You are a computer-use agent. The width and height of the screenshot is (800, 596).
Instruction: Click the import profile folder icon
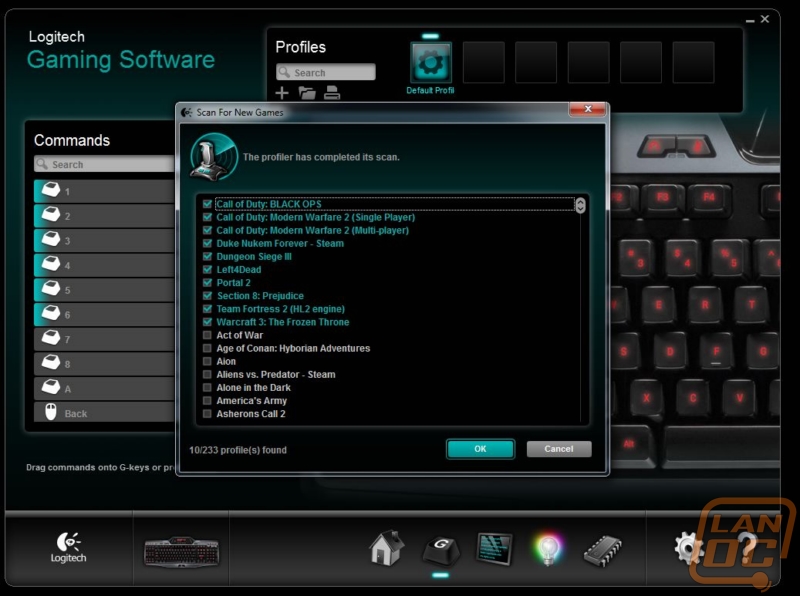(307, 93)
